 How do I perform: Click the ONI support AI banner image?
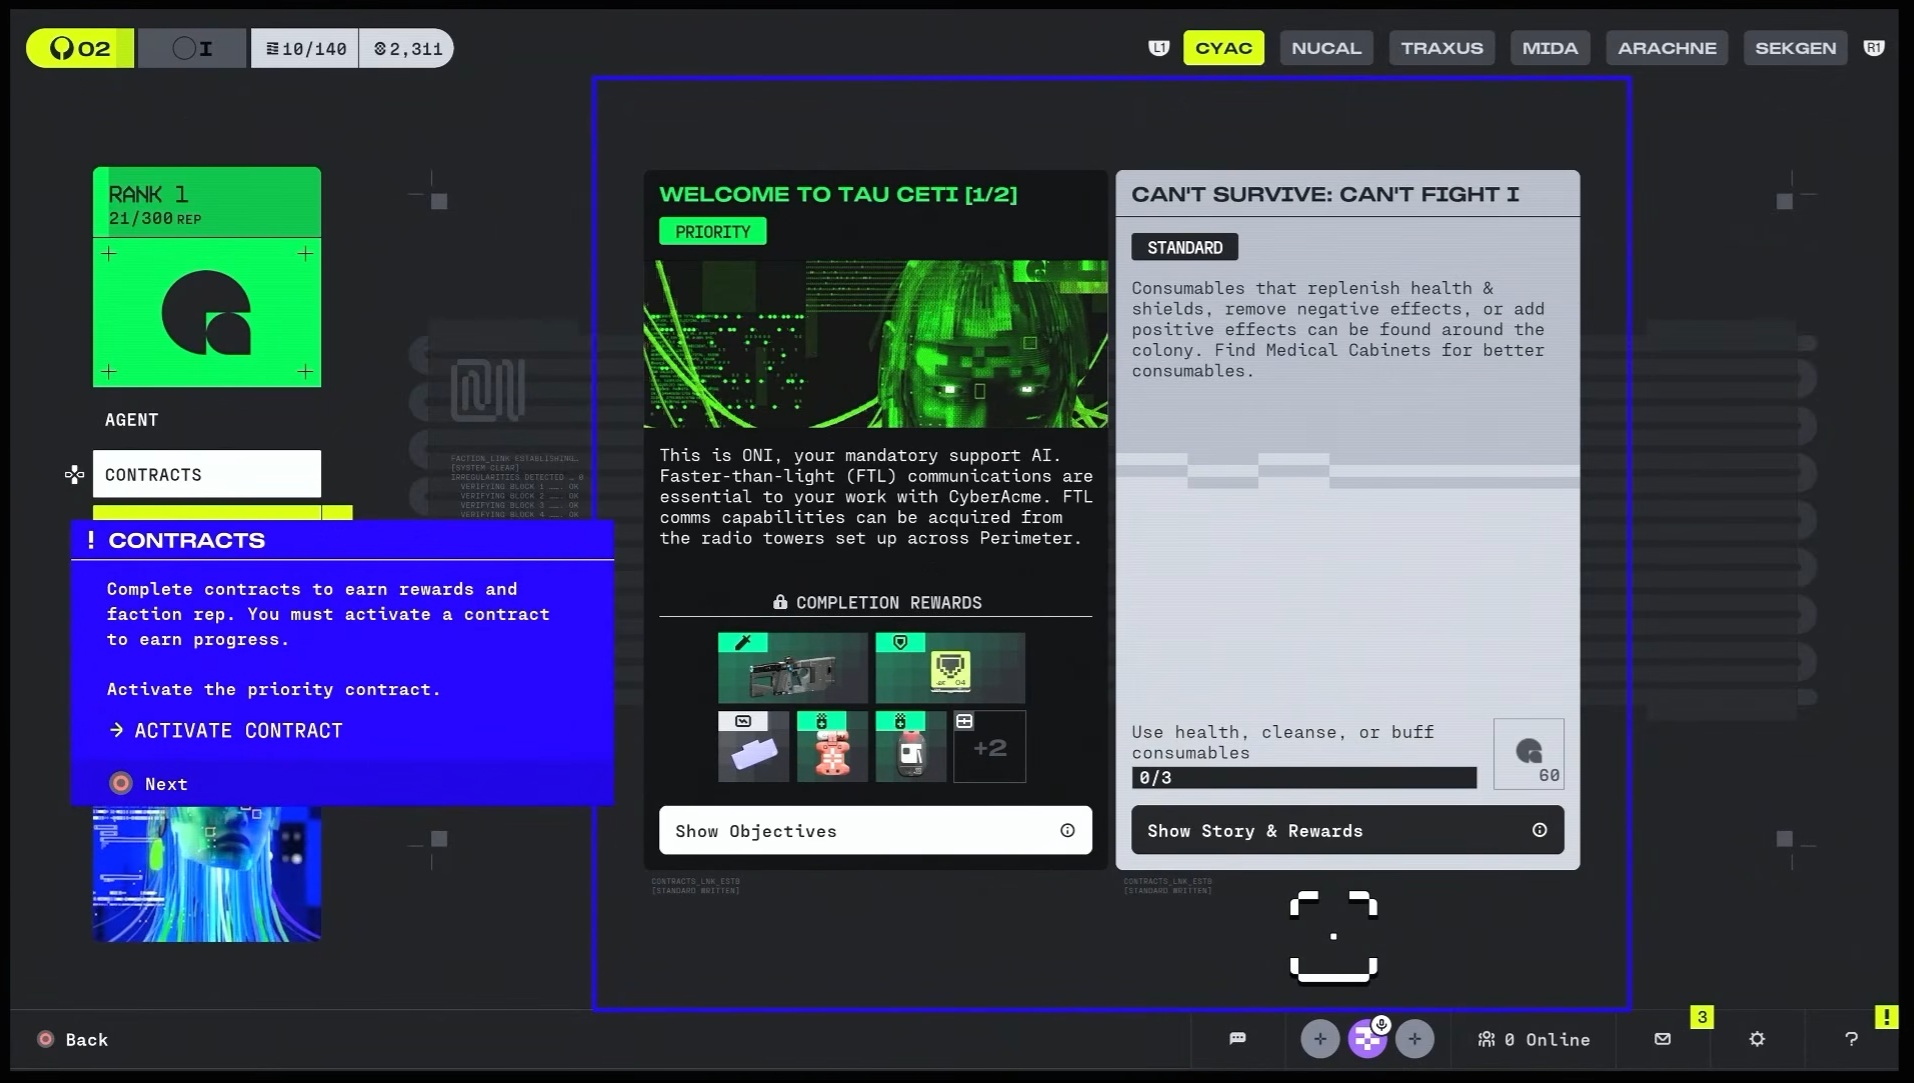875,344
